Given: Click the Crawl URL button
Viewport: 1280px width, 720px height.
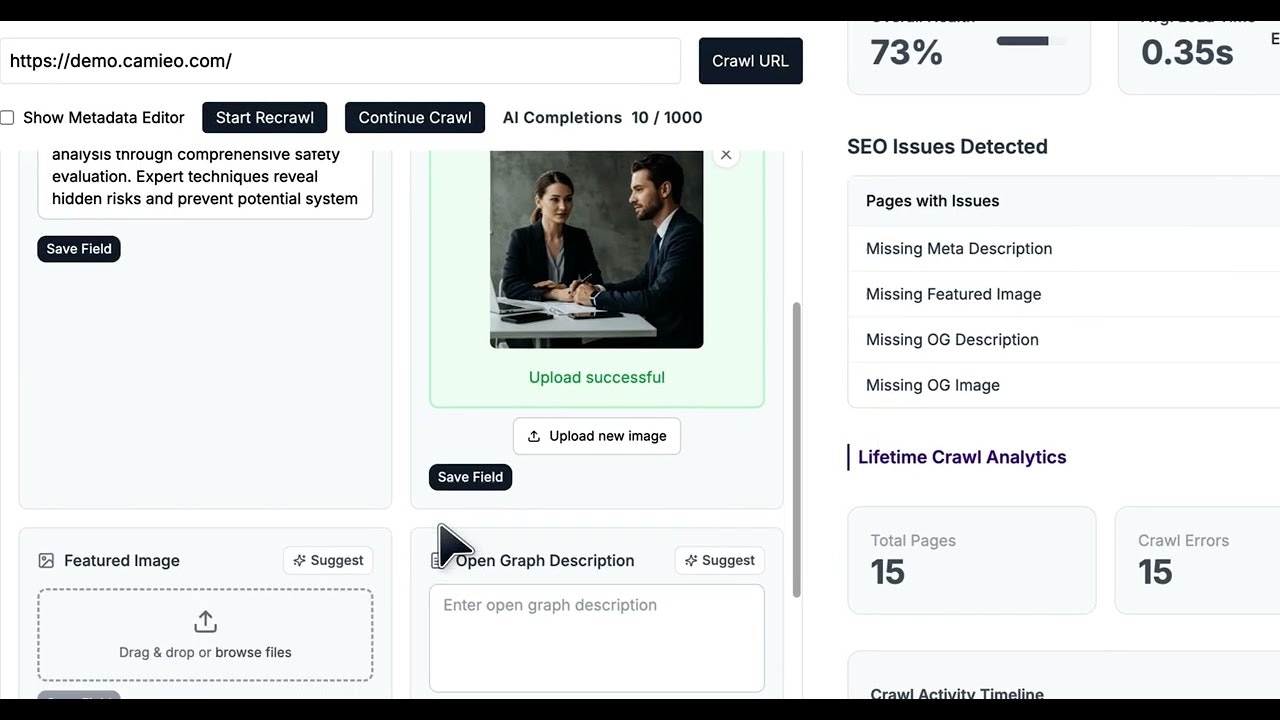Looking at the screenshot, I should point(750,61).
